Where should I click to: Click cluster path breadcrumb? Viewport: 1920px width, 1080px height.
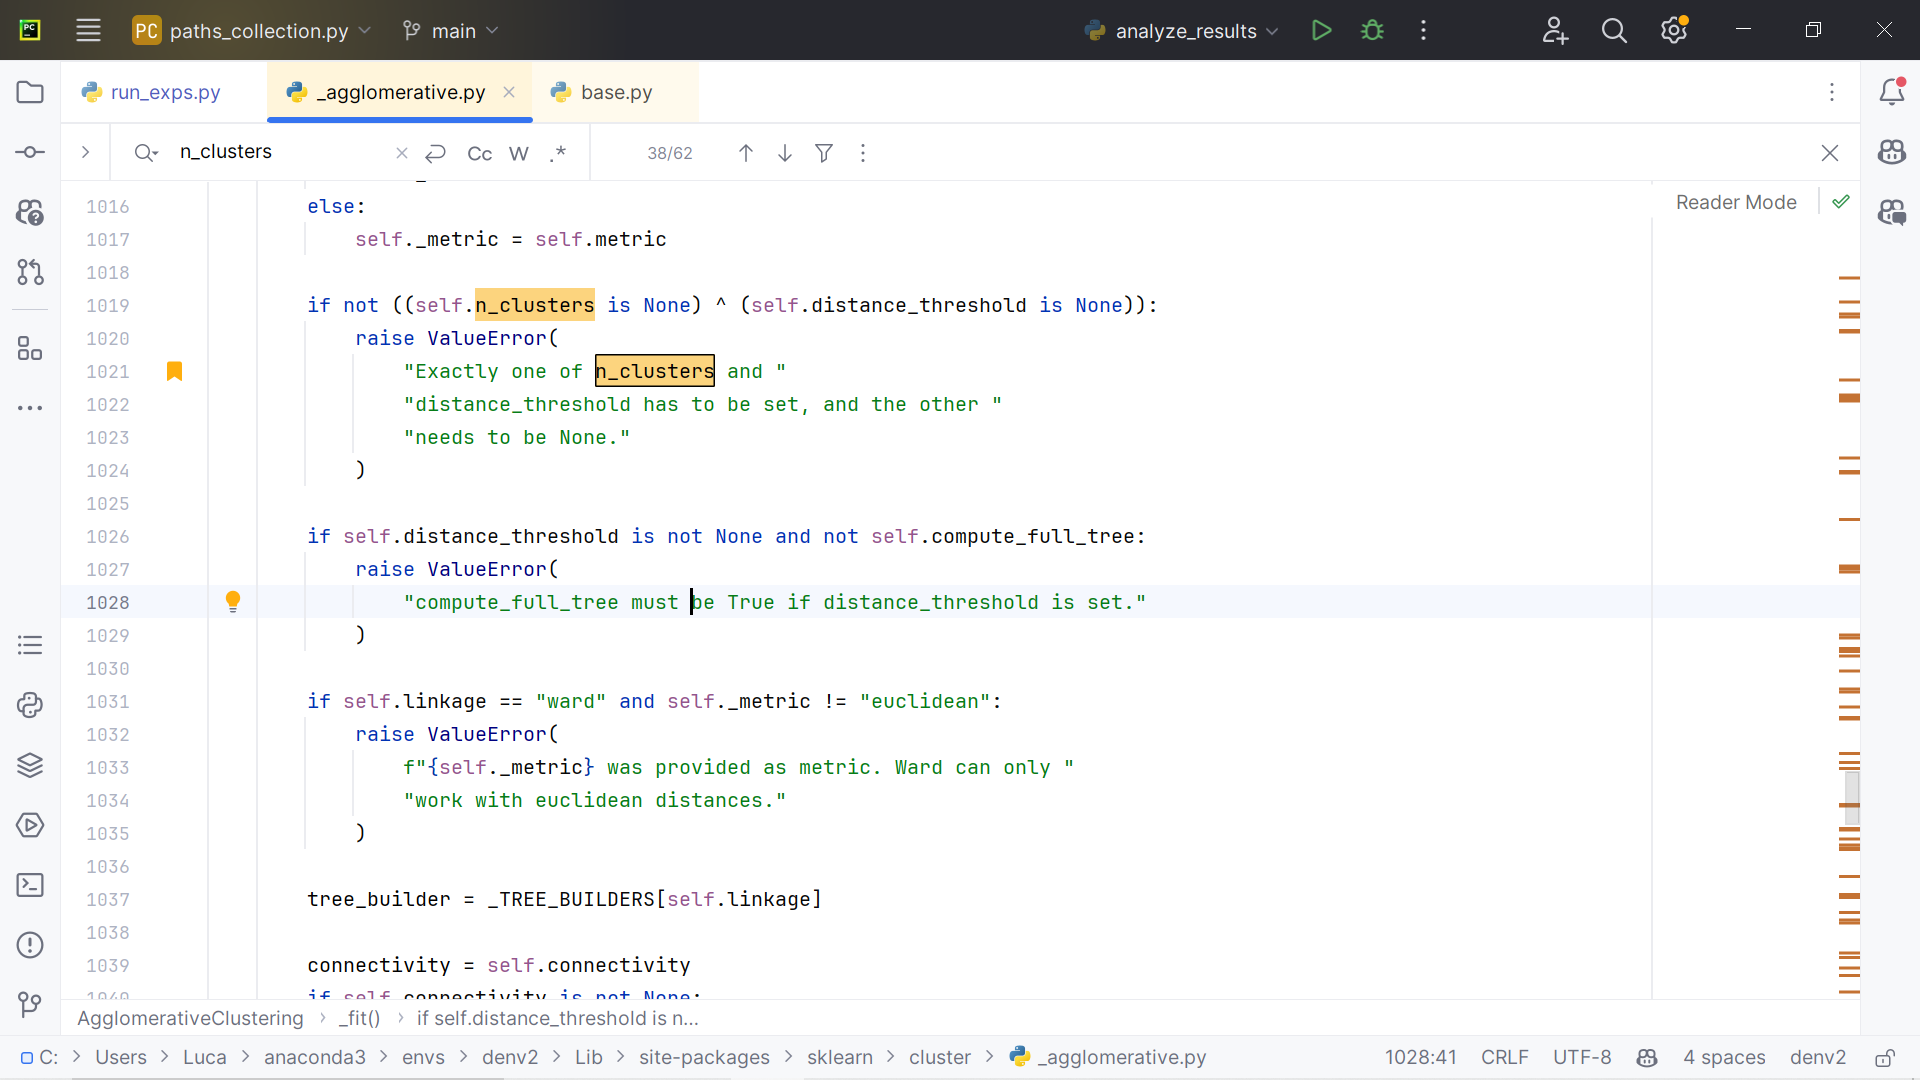click(939, 1058)
